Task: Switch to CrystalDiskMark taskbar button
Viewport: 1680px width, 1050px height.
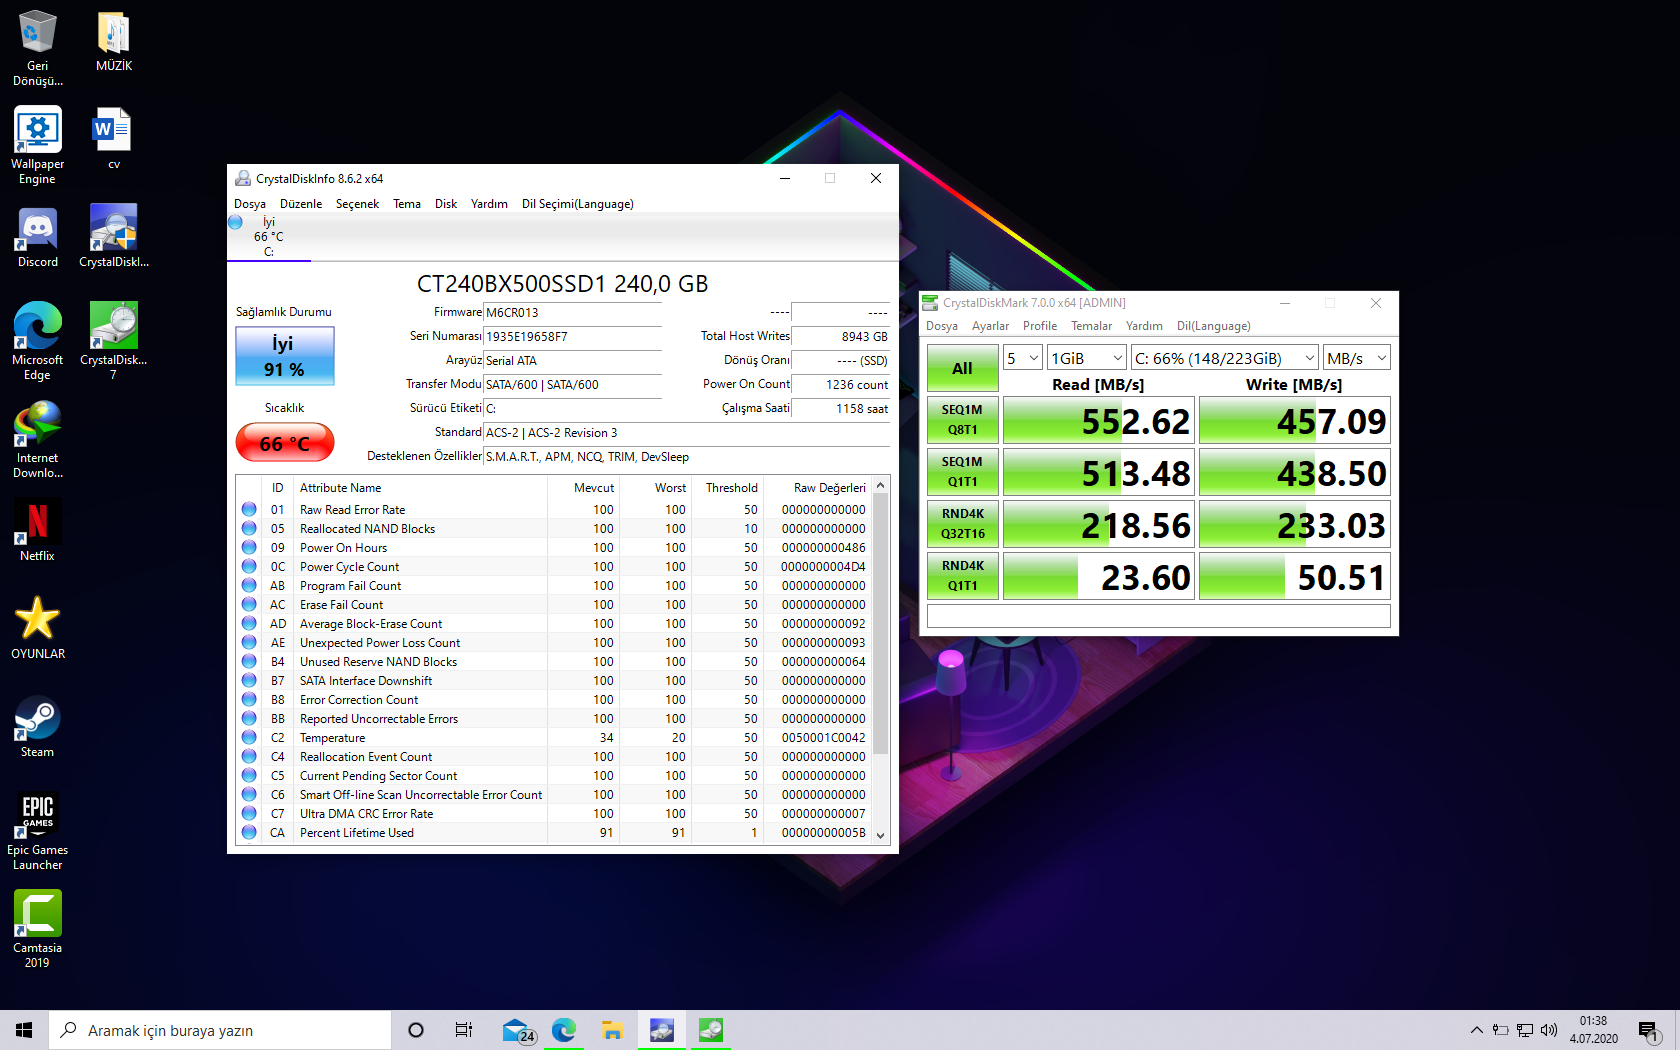Action: click(x=711, y=1030)
